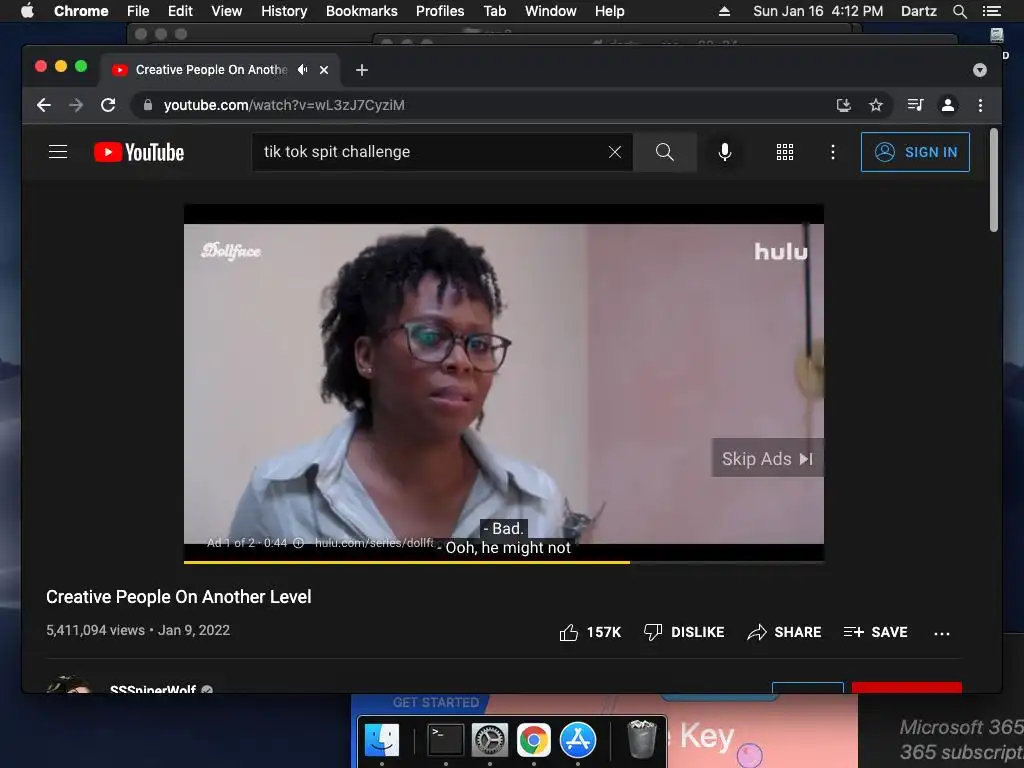Click the page vertical scrollbar
The image size is (1024, 768).
pyautogui.click(x=993, y=180)
